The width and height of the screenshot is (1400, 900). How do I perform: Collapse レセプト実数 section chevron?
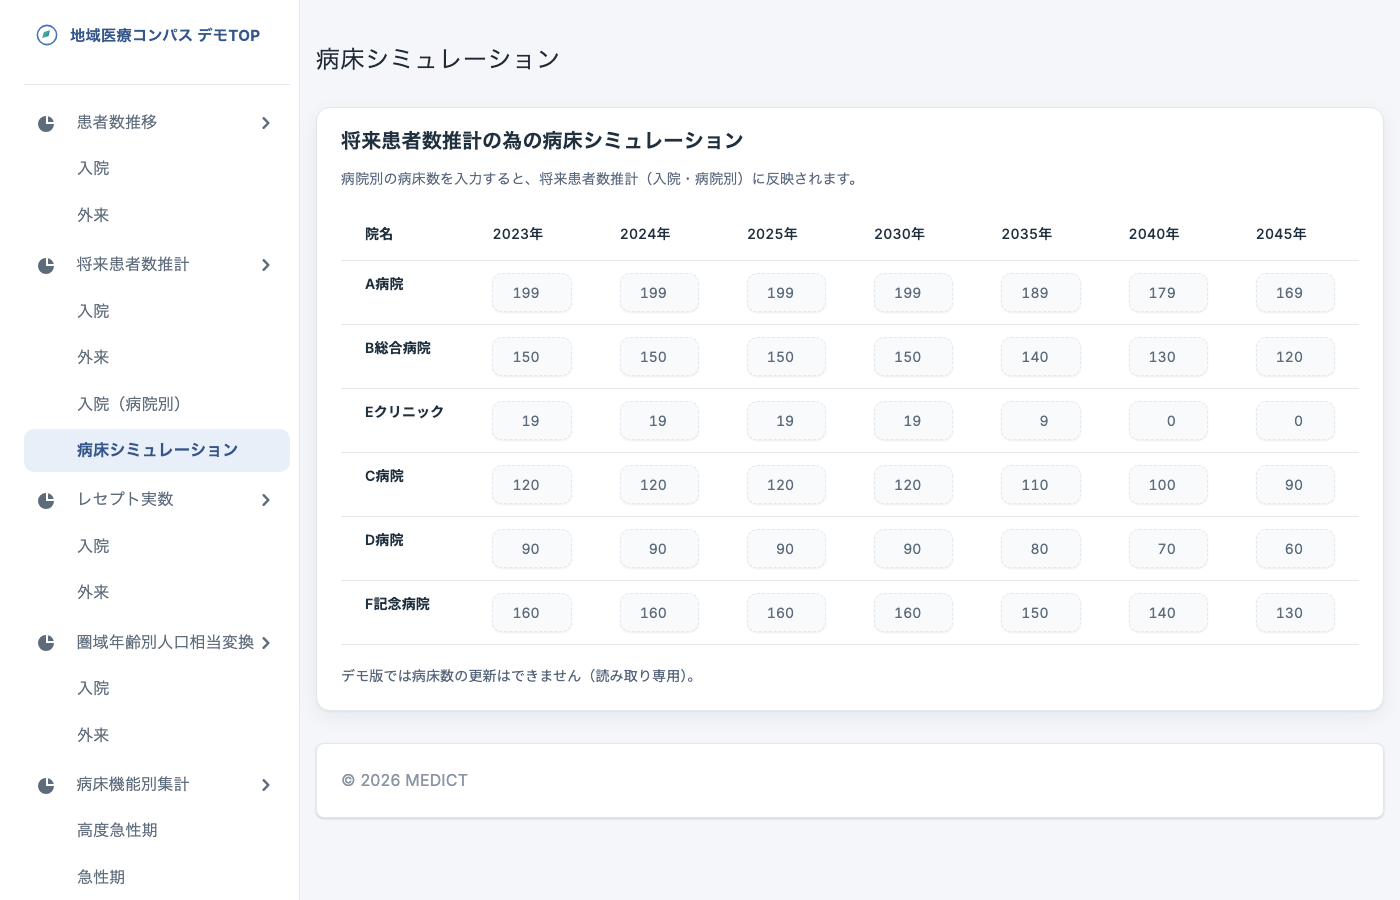point(266,500)
